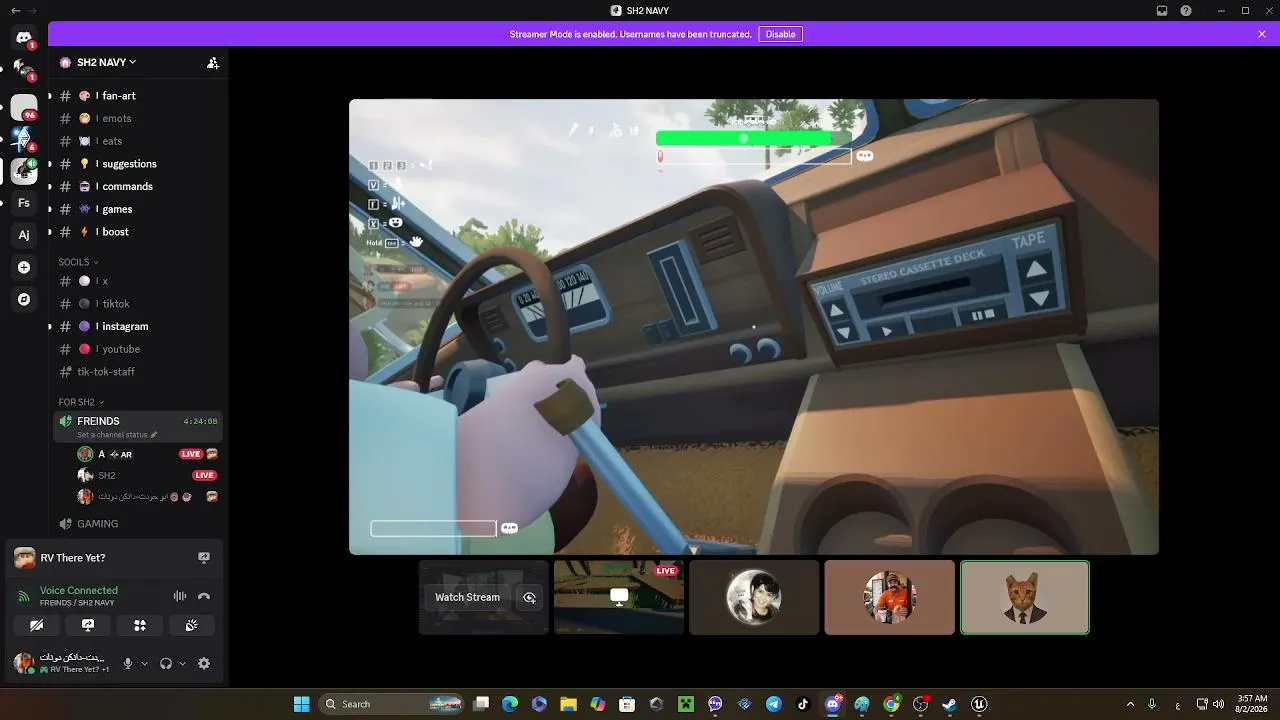Viewport: 1280px width, 720px height.
Task: Dismiss the Streamer Mode banner
Action: click(x=1262, y=34)
